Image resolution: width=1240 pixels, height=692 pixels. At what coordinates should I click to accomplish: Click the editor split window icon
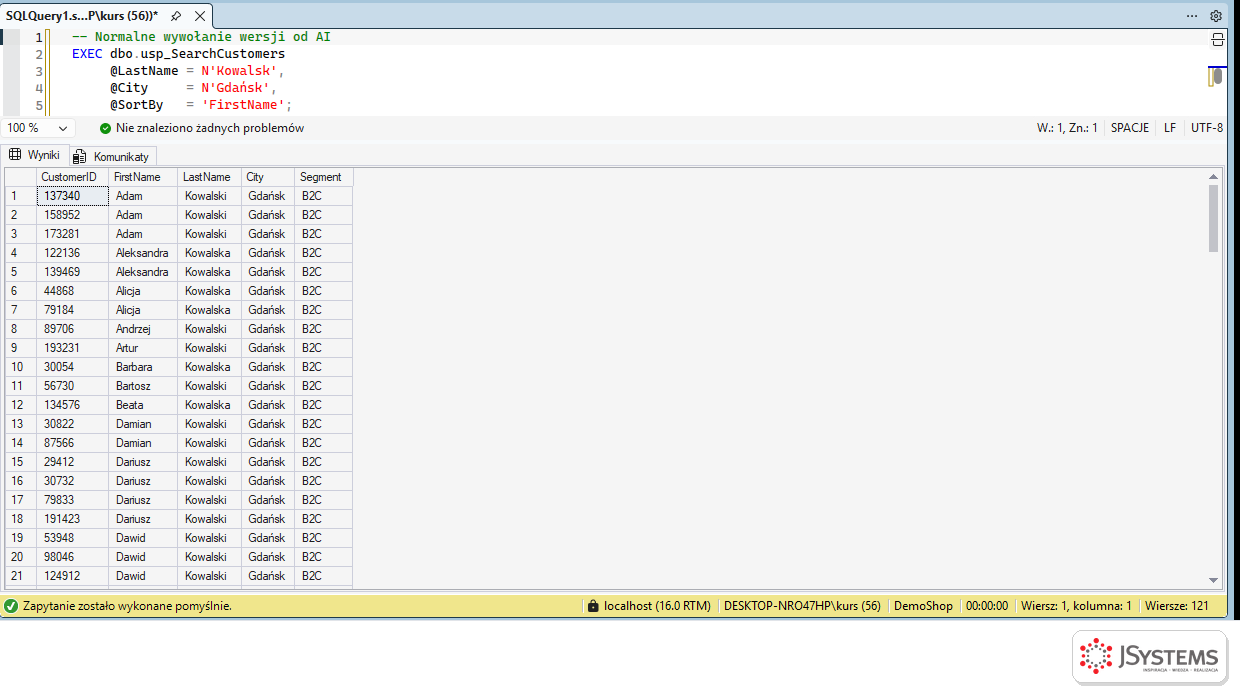1217,40
